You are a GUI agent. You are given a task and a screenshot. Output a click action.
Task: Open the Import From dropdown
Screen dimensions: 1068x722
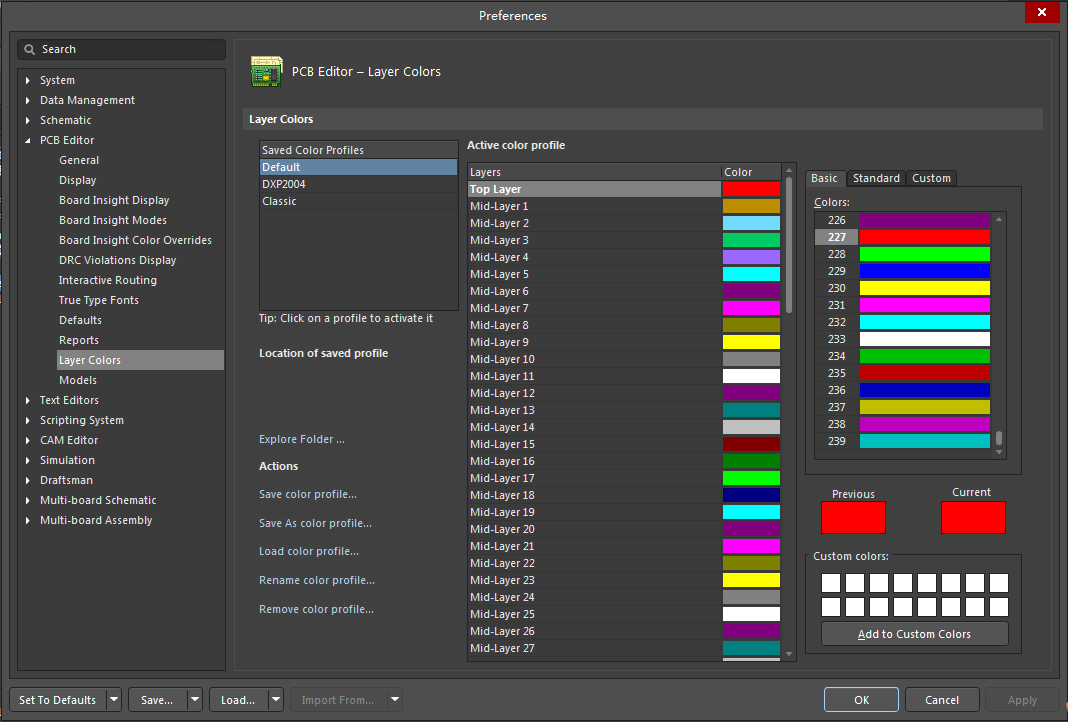pyautogui.click(x=394, y=699)
